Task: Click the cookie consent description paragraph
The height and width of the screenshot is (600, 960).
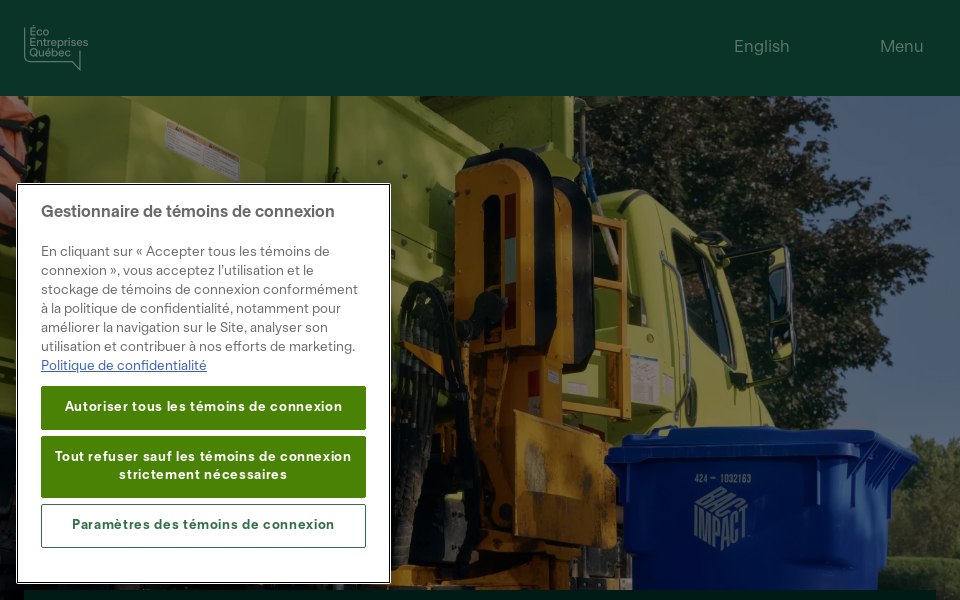Action: point(200,299)
